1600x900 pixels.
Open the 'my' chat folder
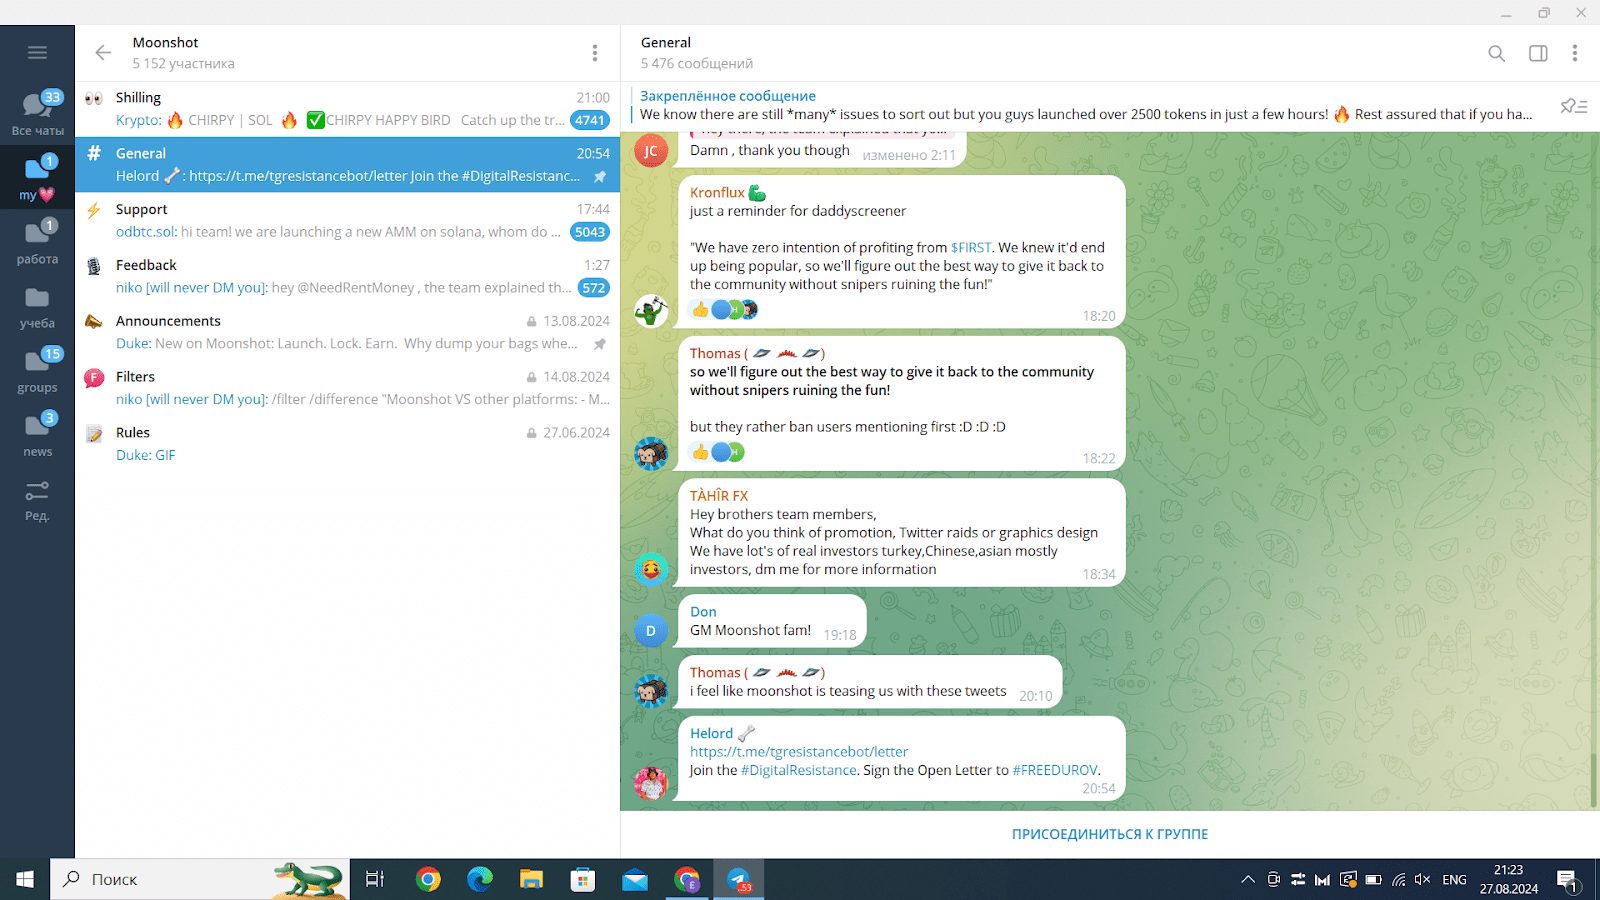click(x=37, y=178)
